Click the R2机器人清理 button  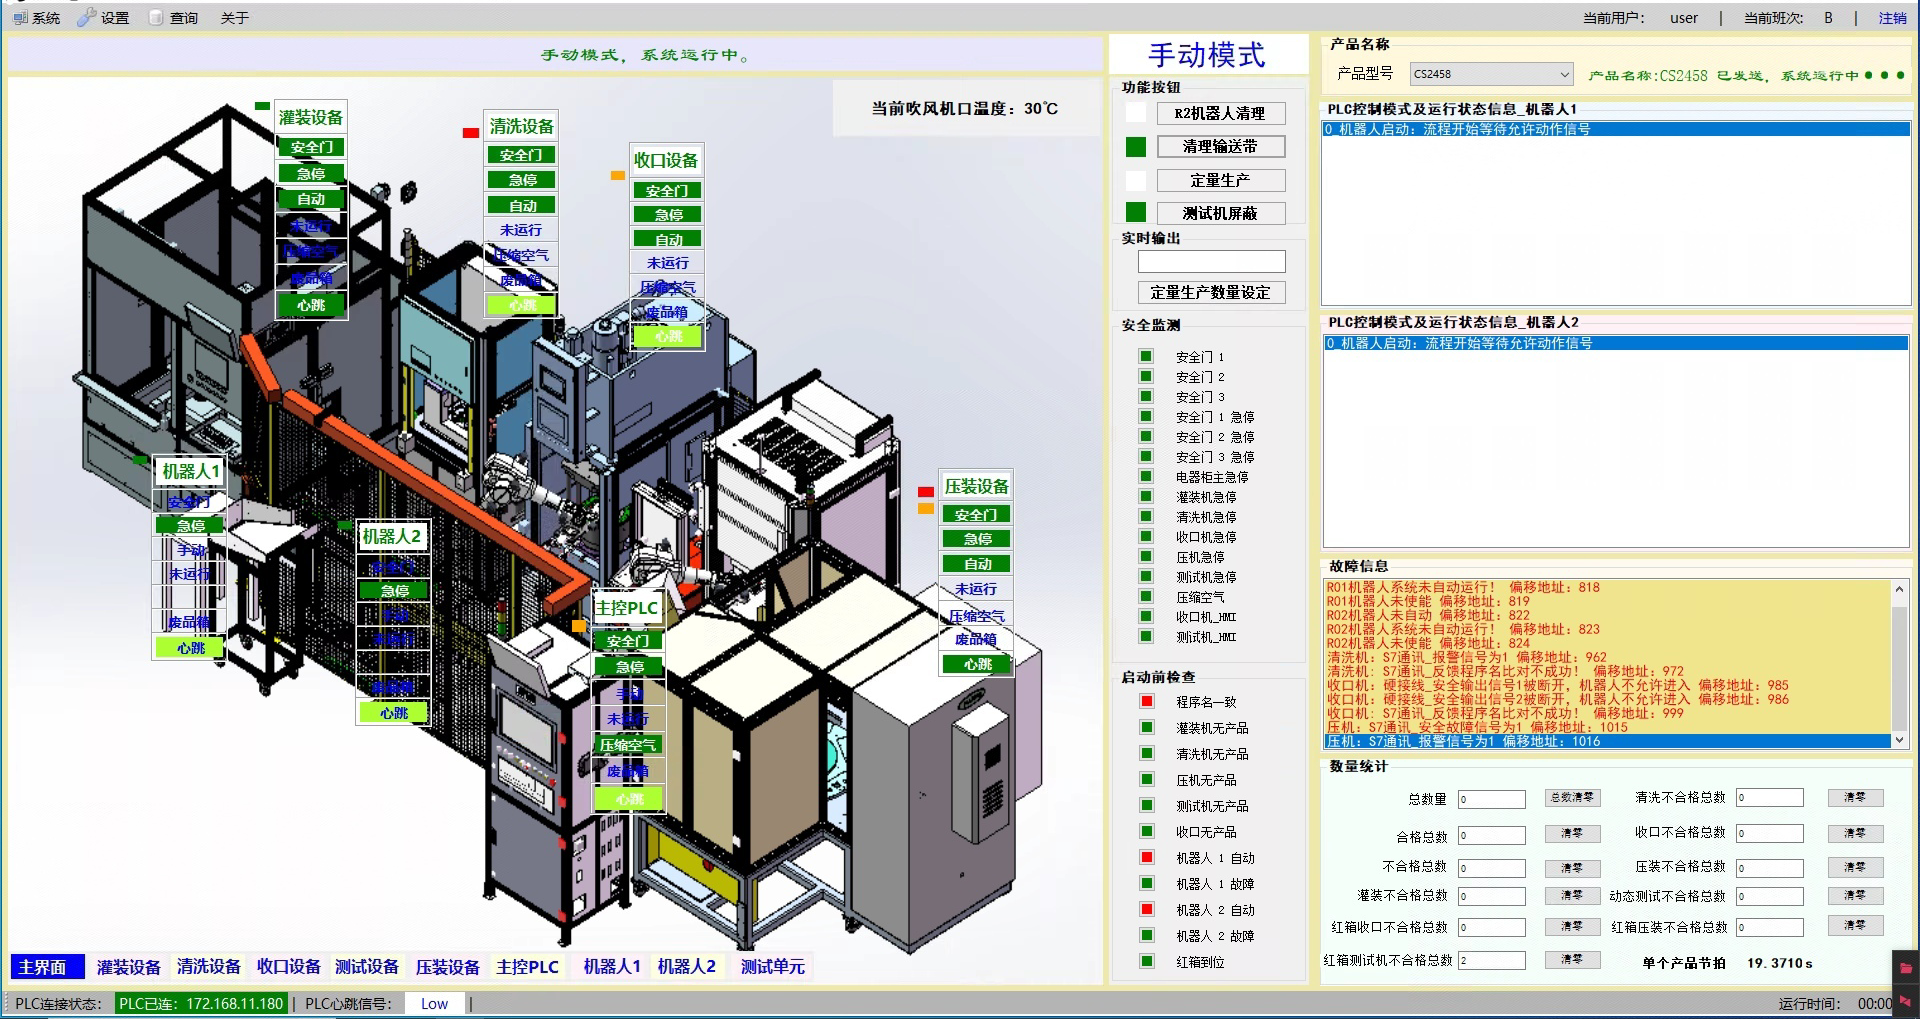tap(1220, 113)
